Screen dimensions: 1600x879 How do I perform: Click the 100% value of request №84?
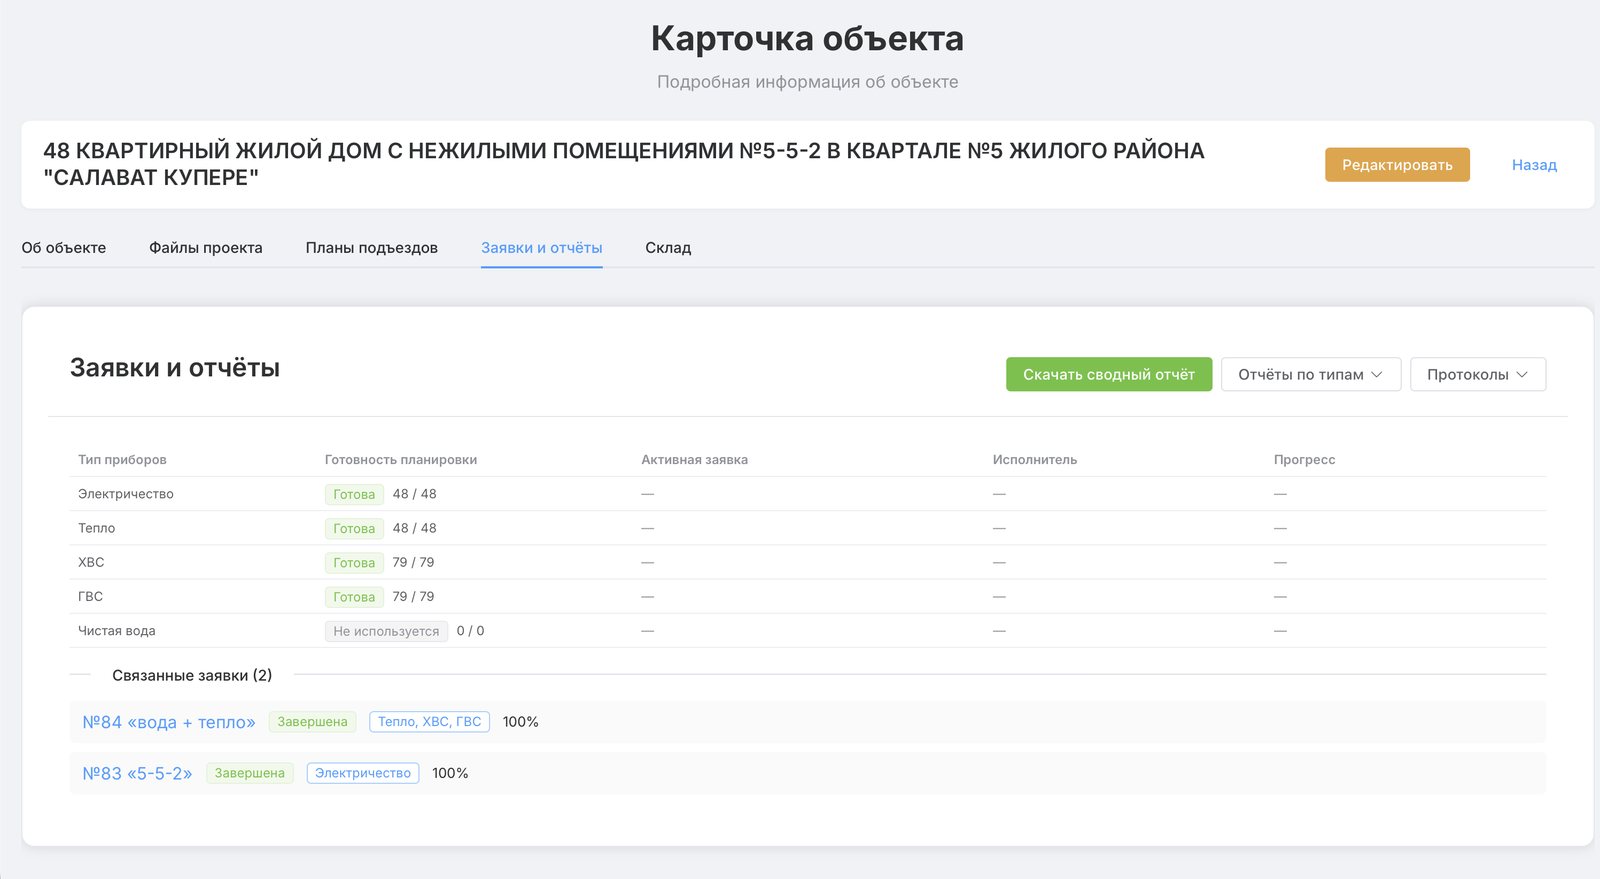[520, 722]
